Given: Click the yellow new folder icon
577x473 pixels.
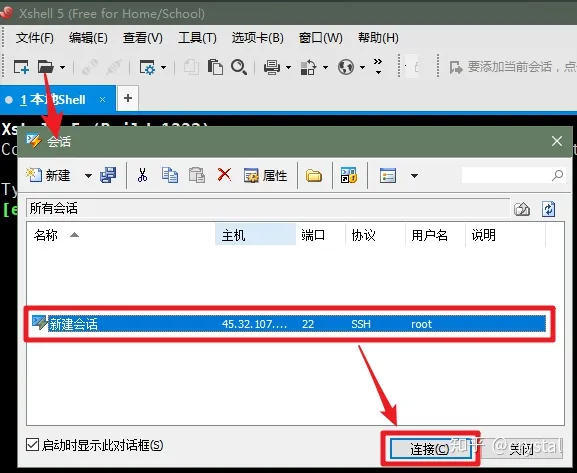Looking at the screenshot, I should (x=314, y=176).
